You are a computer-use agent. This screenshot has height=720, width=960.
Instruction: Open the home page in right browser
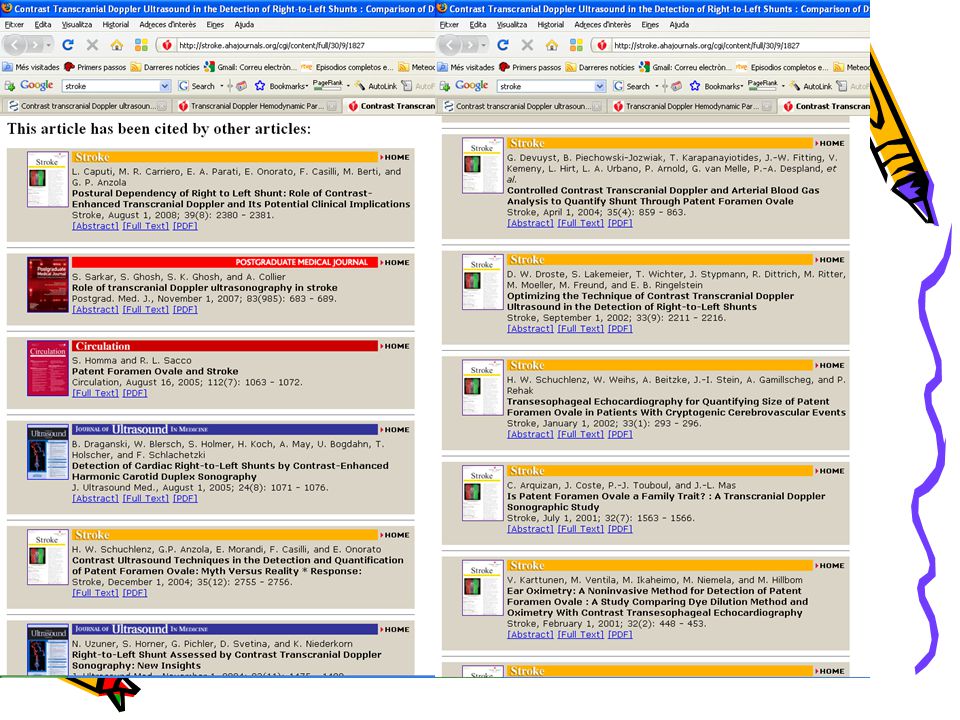click(551, 45)
